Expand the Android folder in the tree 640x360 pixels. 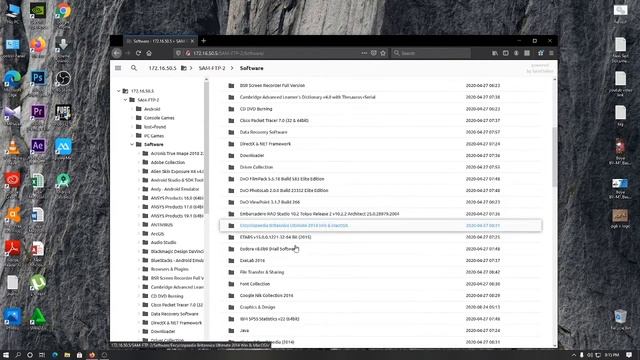click(x=132, y=109)
